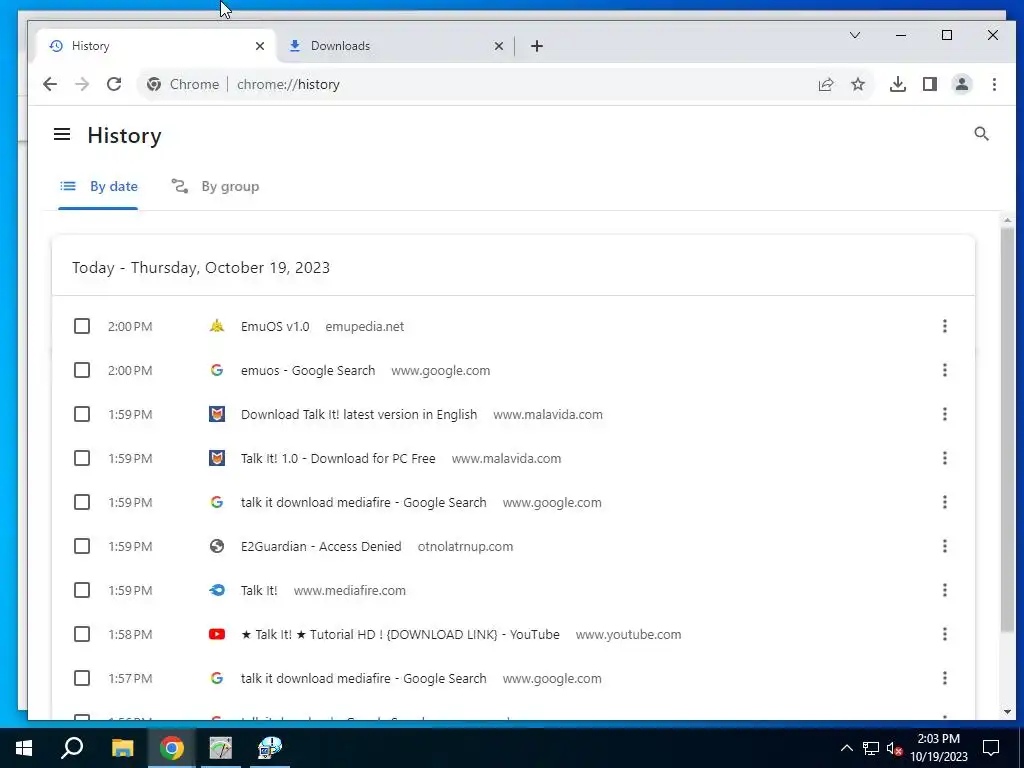Click the share this page icon

point(825,84)
